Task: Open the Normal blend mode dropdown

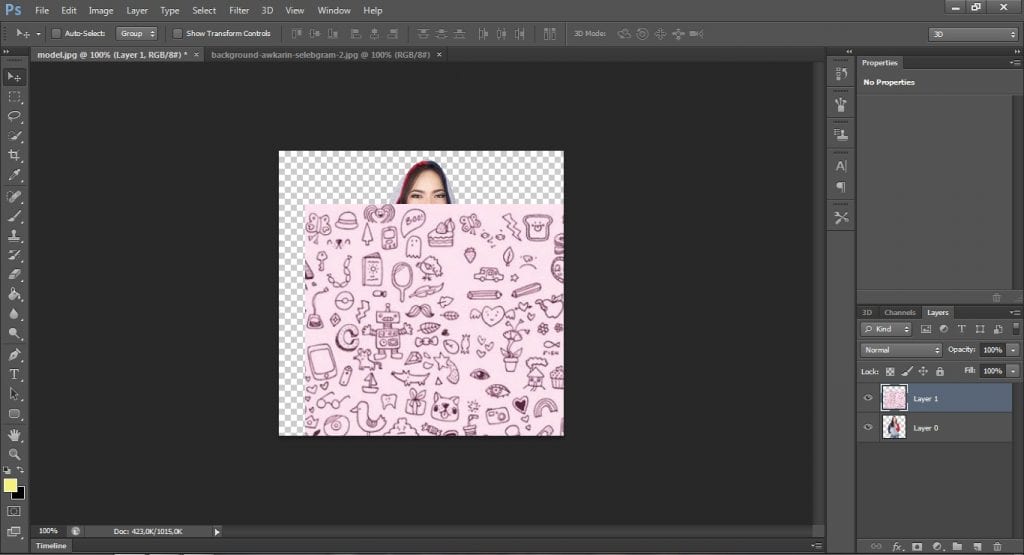Action: coord(901,350)
